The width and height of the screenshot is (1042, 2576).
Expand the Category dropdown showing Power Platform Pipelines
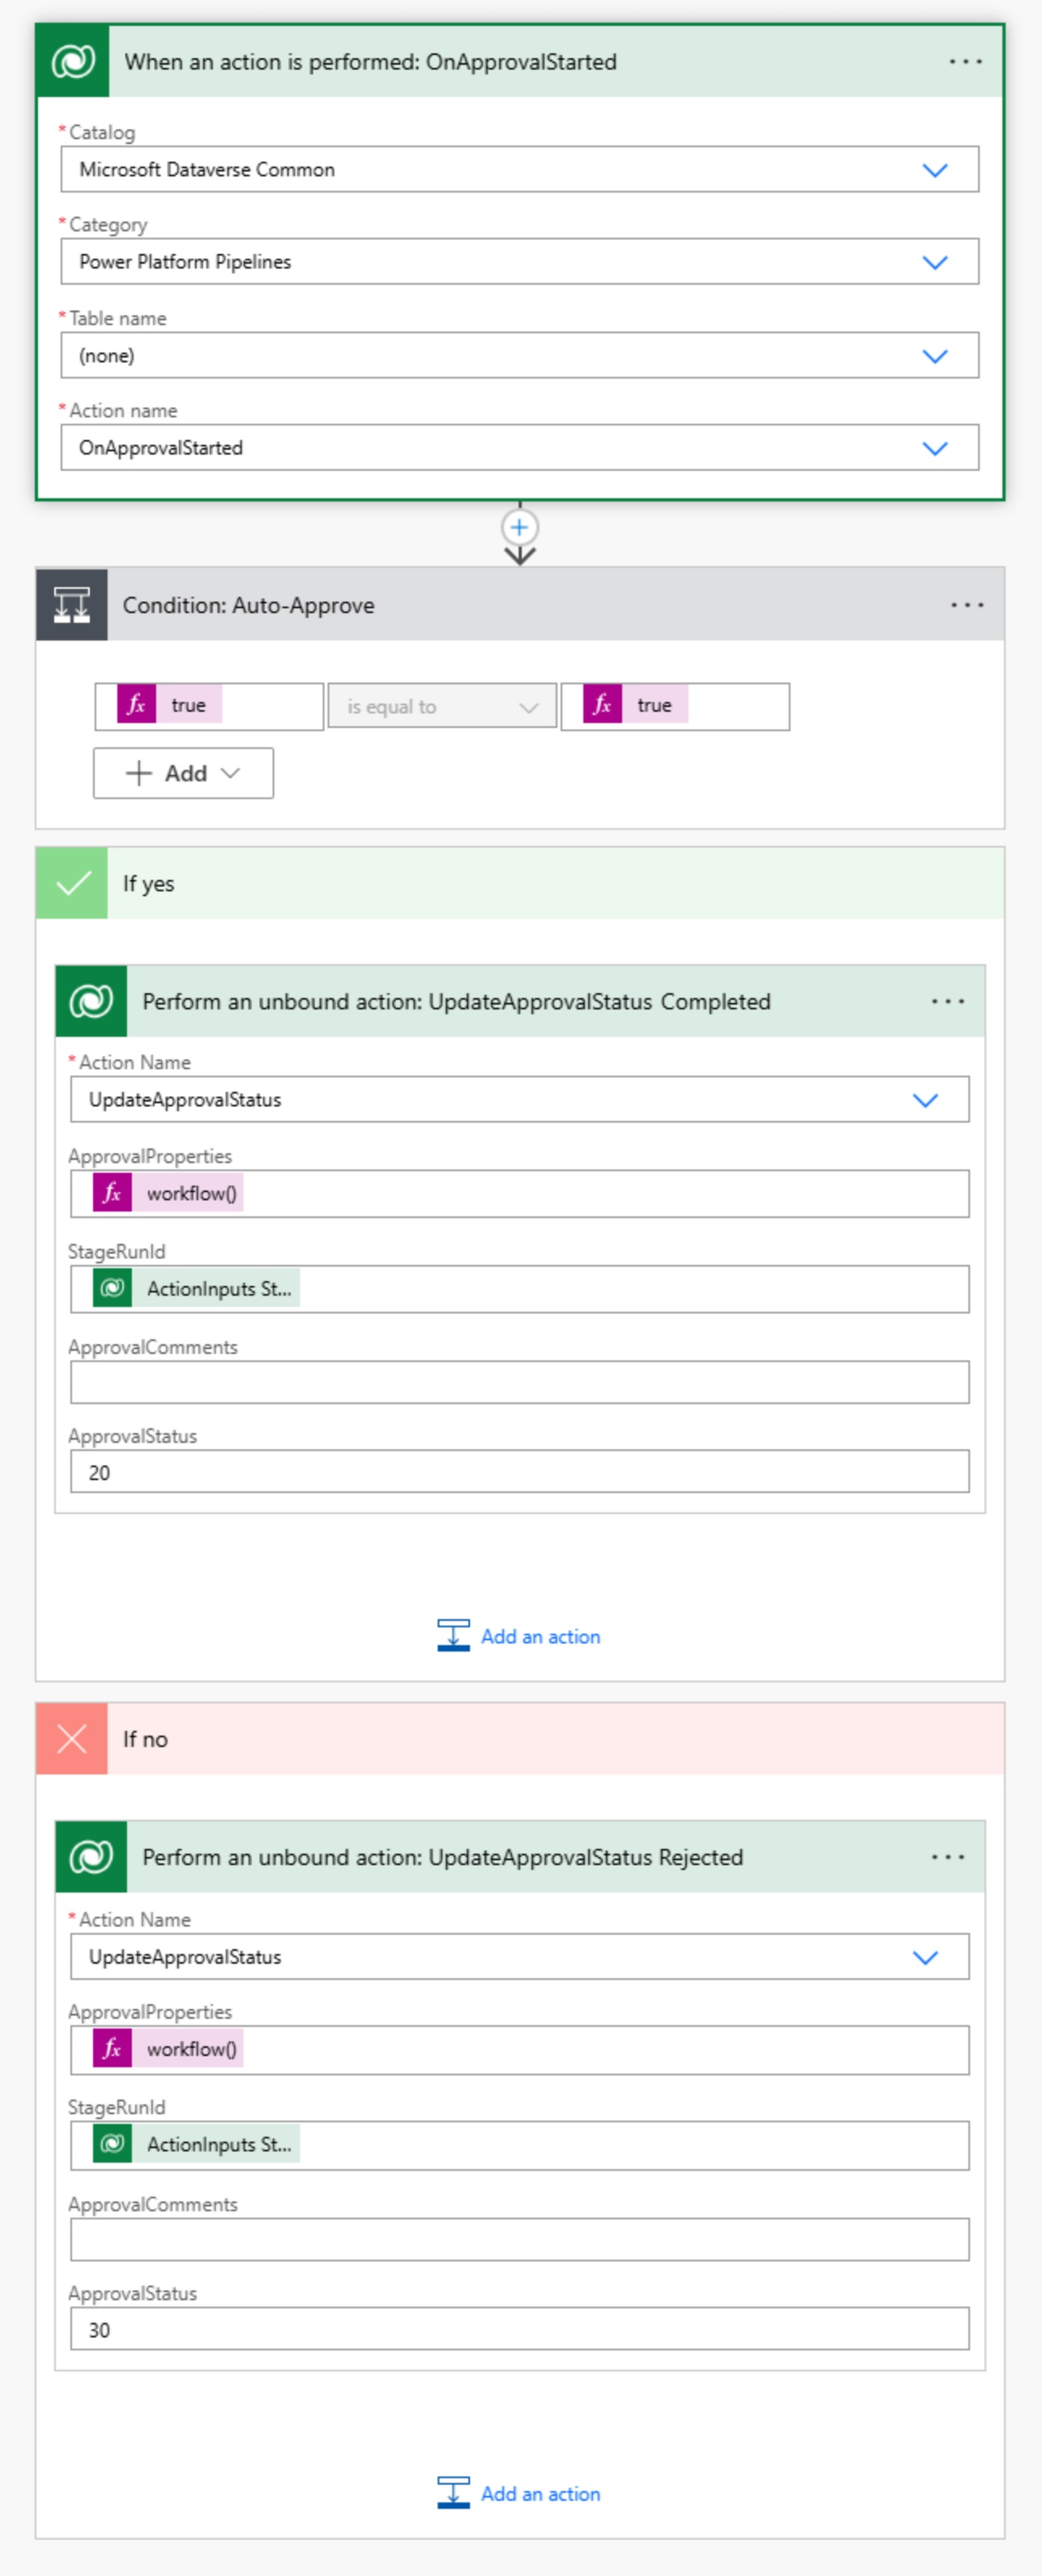pos(519,262)
